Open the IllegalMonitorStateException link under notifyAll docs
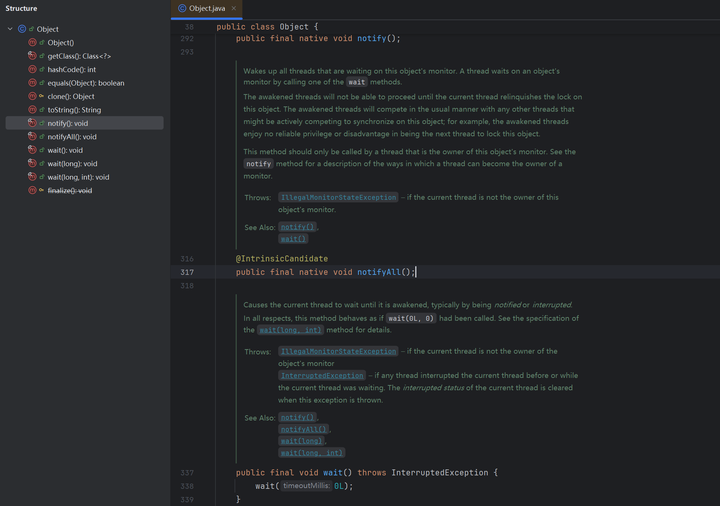Viewport: 720px width, 506px height. point(338,197)
